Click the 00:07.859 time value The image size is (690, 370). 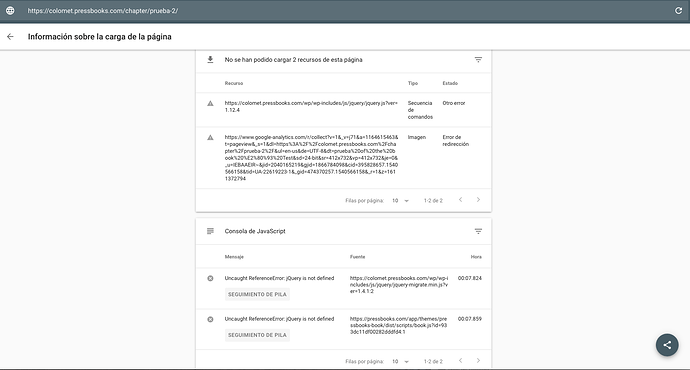coord(470,319)
